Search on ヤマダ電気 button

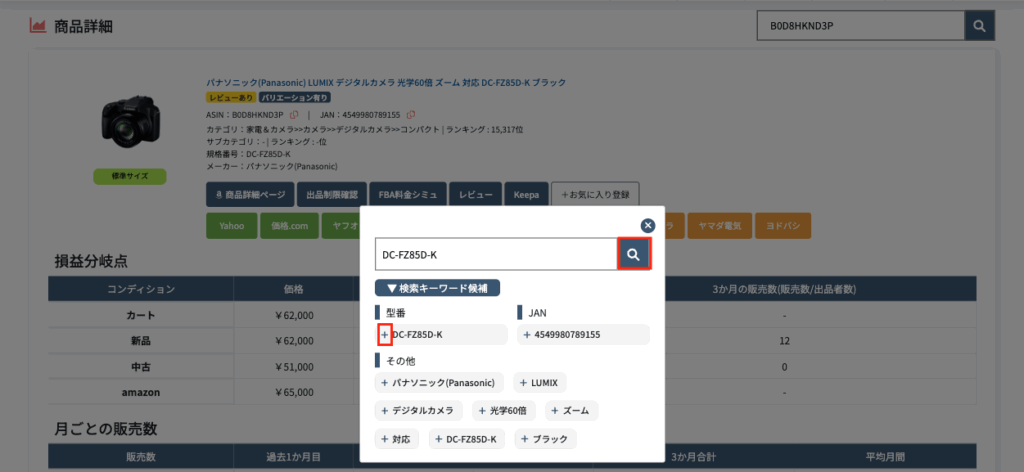coord(720,226)
